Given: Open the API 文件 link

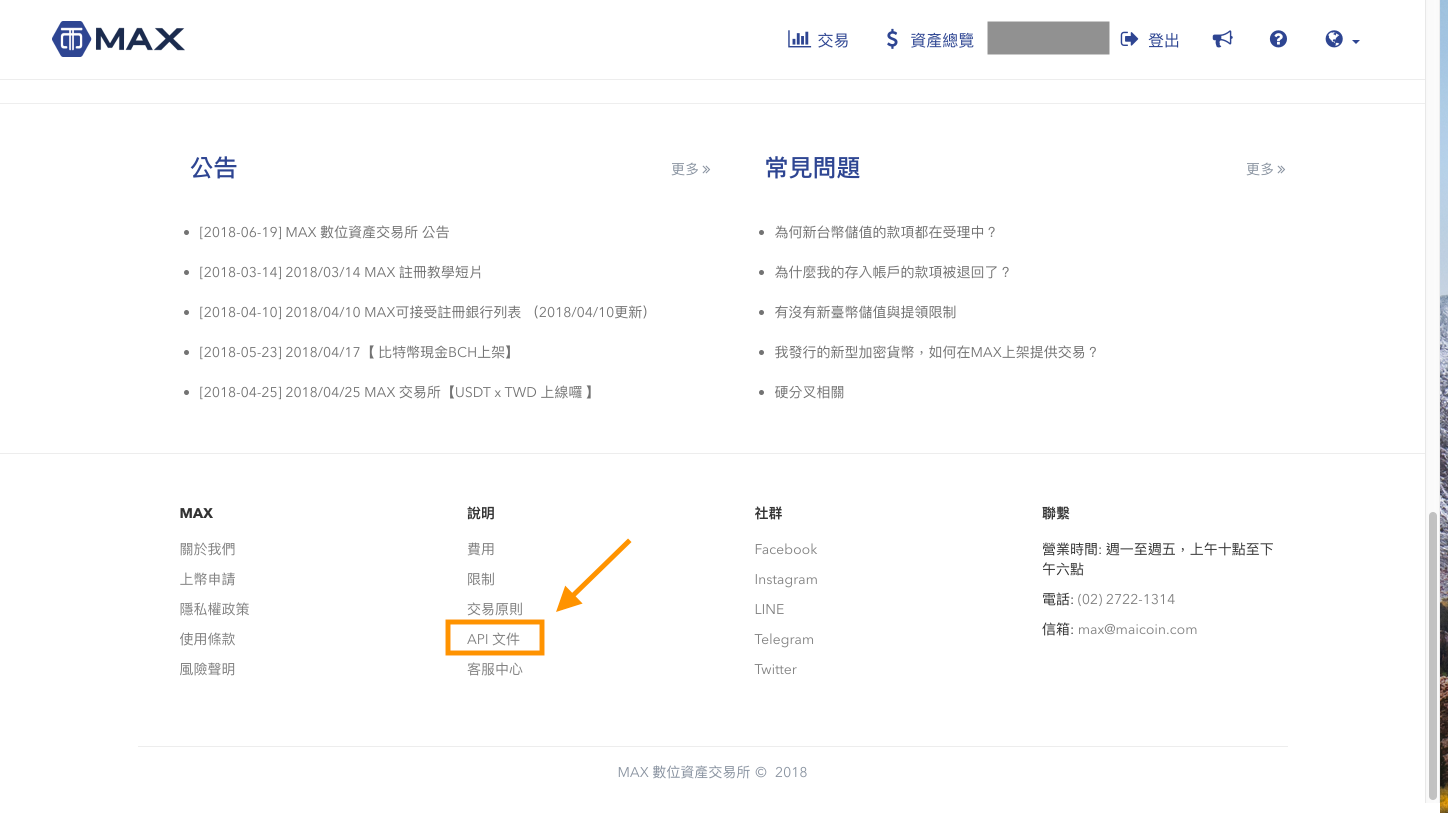Looking at the screenshot, I should [x=494, y=639].
